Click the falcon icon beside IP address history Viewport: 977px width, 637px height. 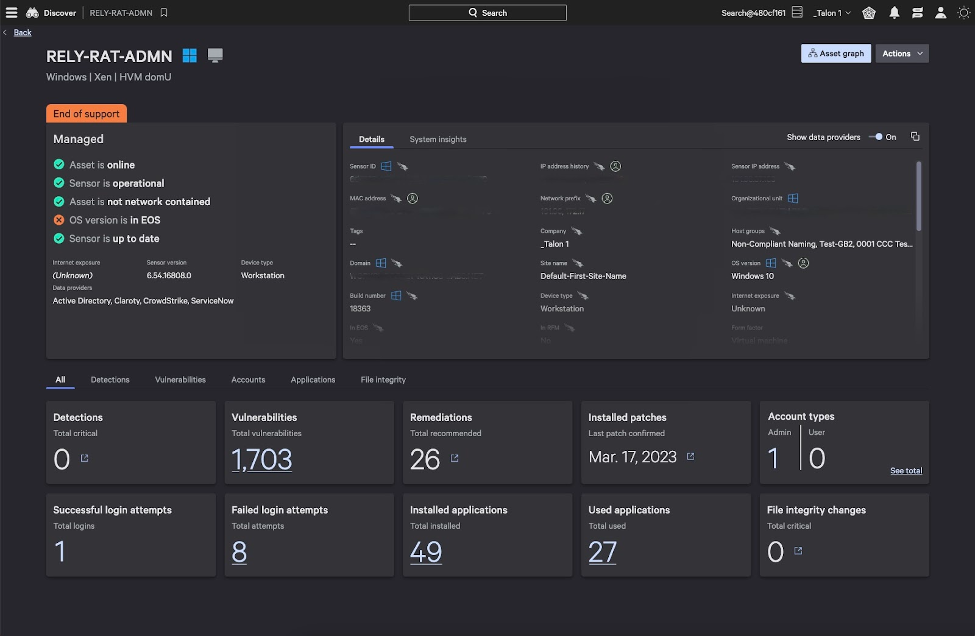(599, 166)
